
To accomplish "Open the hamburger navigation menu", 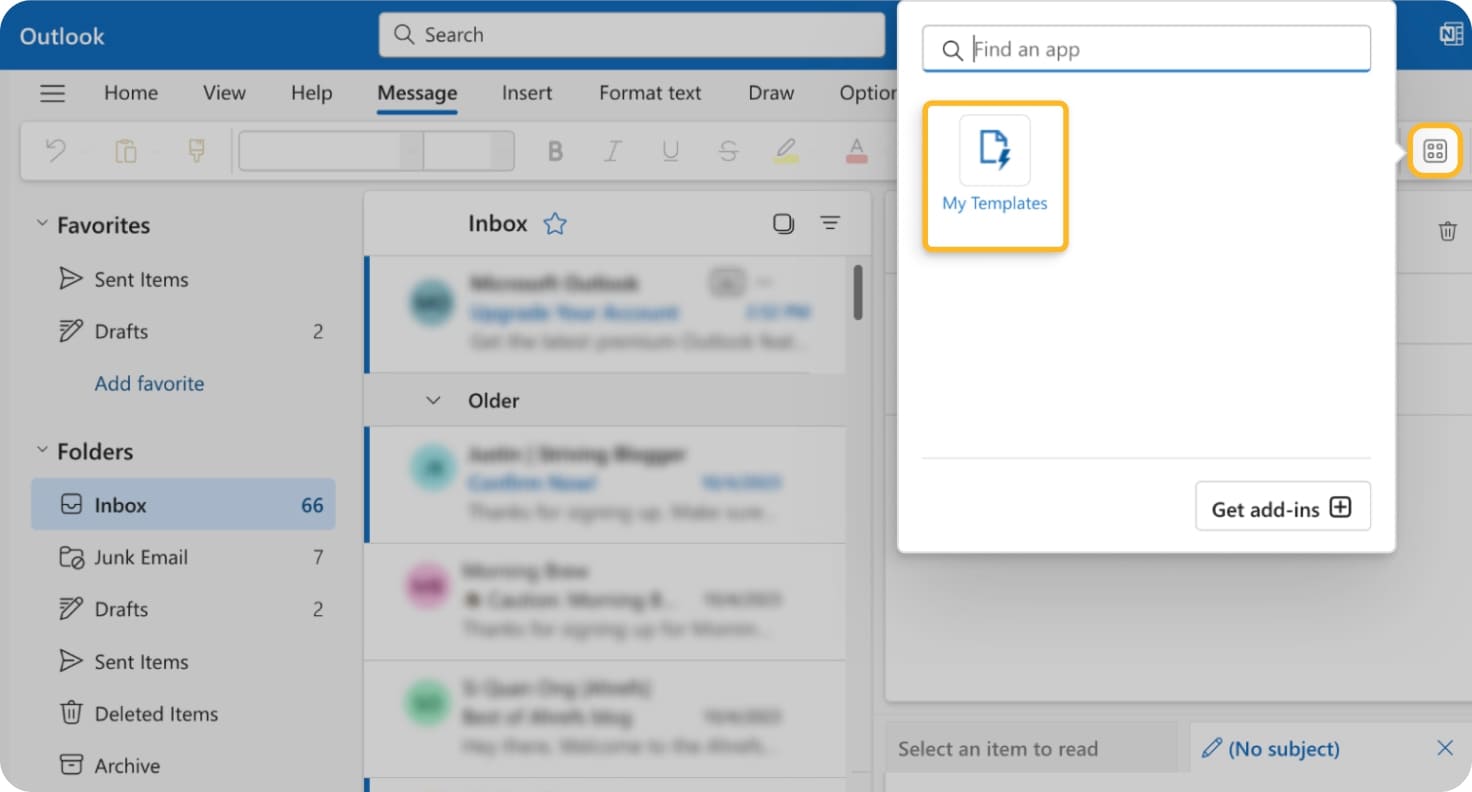I will point(52,93).
